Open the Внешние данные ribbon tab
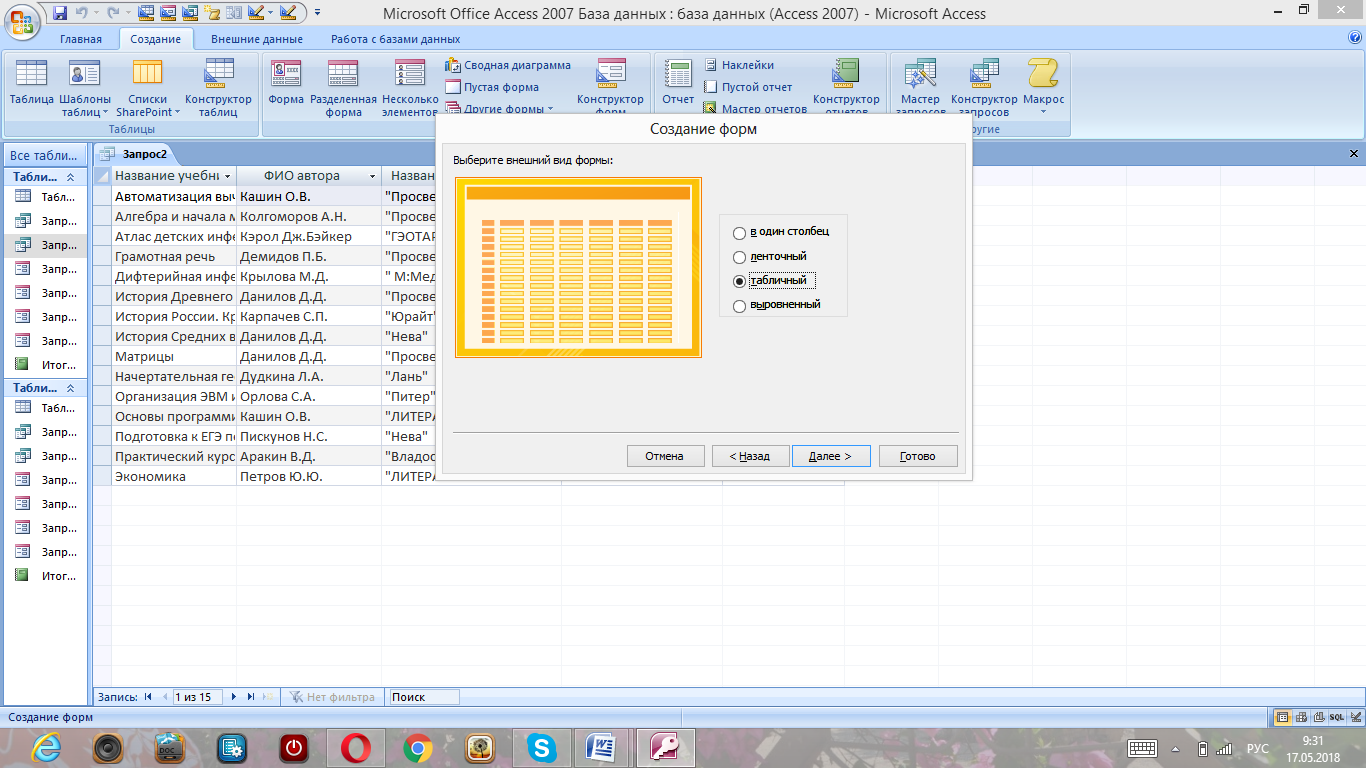 click(257, 39)
